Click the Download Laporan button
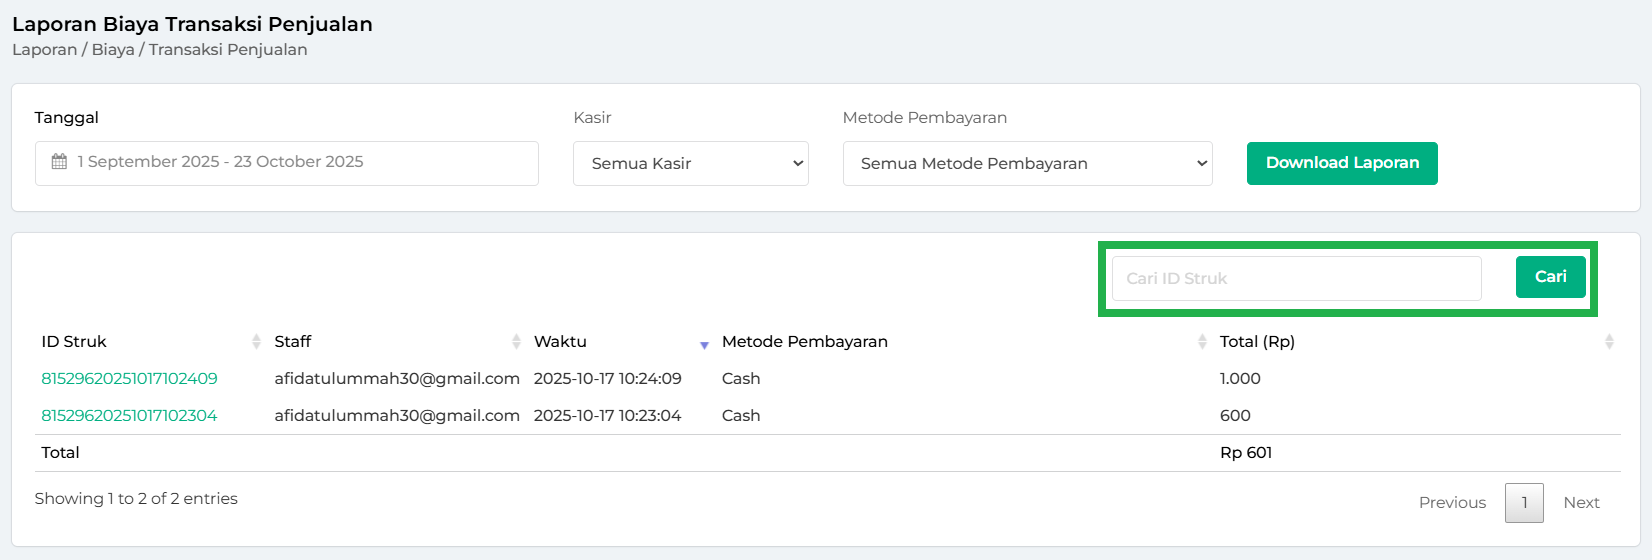The width and height of the screenshot is (1652, 560). (1341, 163)
